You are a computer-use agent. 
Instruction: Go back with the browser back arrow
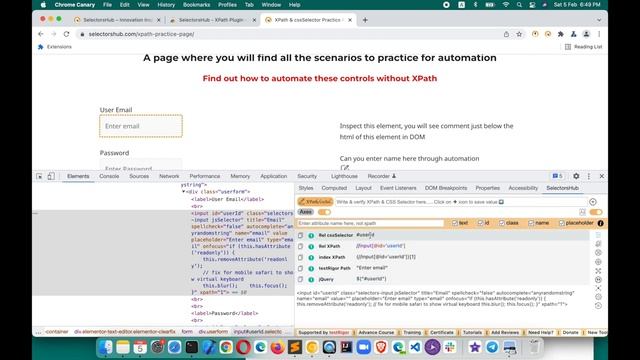(x=40, y=34)
